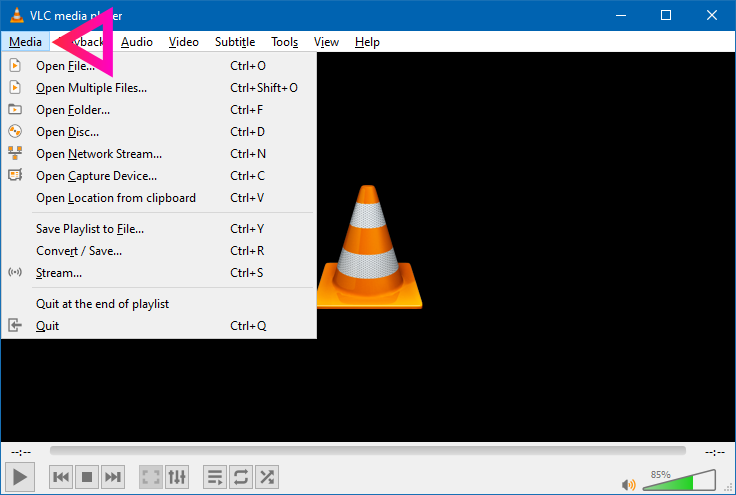Minimize the VLC window
Image resolution: width=736 pixels, height=495 pixels.
[x=621, y=15]
